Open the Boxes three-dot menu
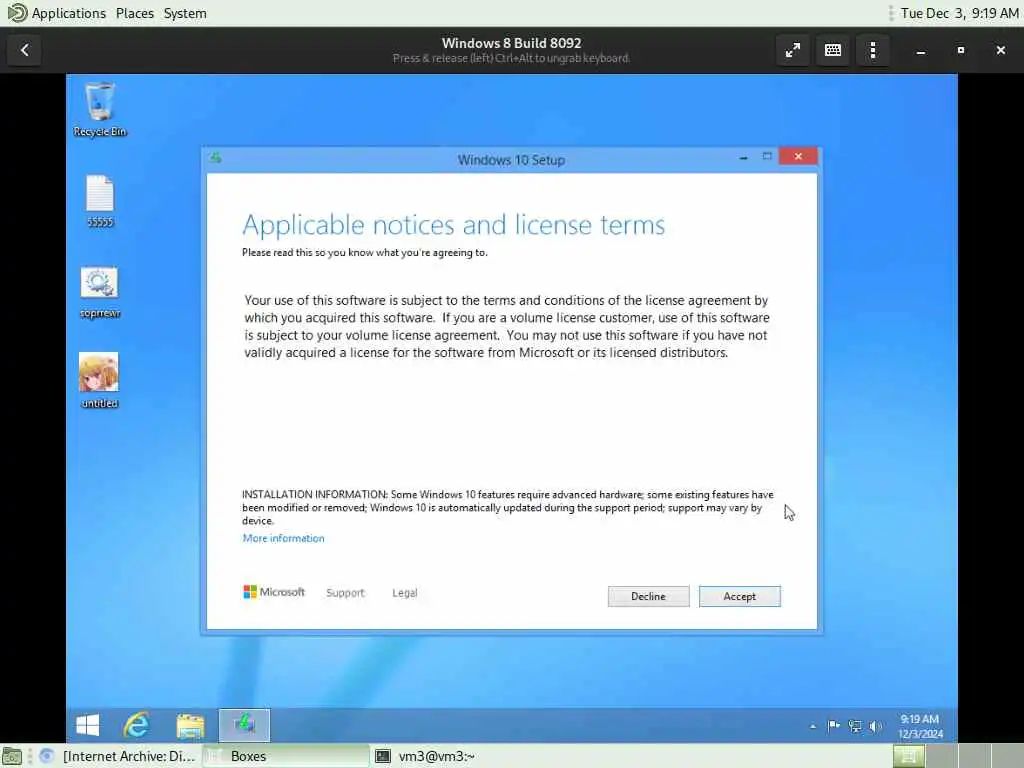The image size is (1024, 768). click(x=873, y=50)
